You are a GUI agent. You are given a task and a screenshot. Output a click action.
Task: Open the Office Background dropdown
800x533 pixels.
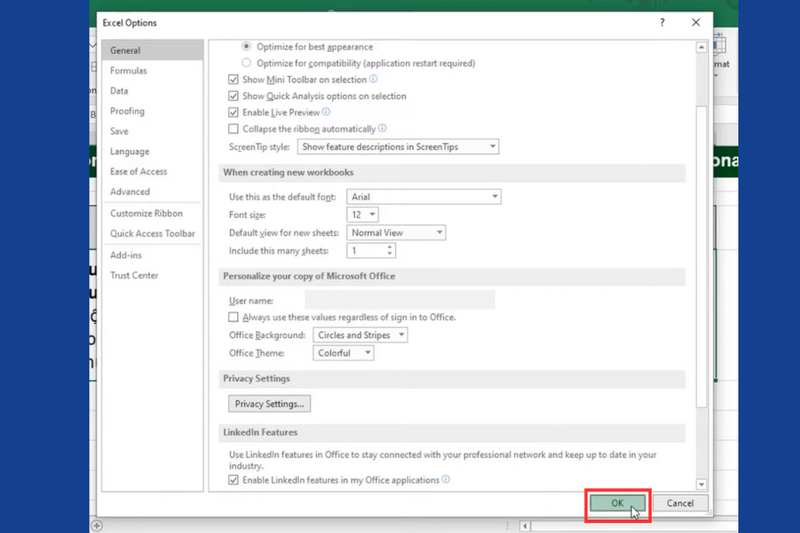tap(360, 335)
